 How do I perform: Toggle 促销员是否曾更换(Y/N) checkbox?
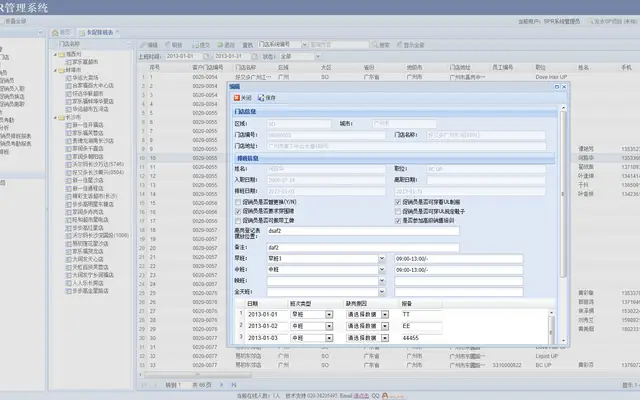238,202
